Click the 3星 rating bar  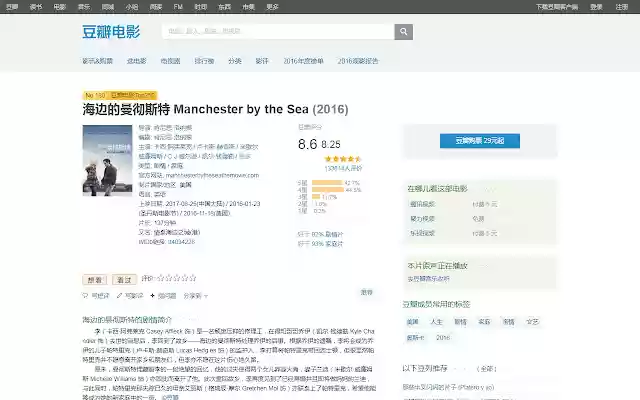click(316, 197)
